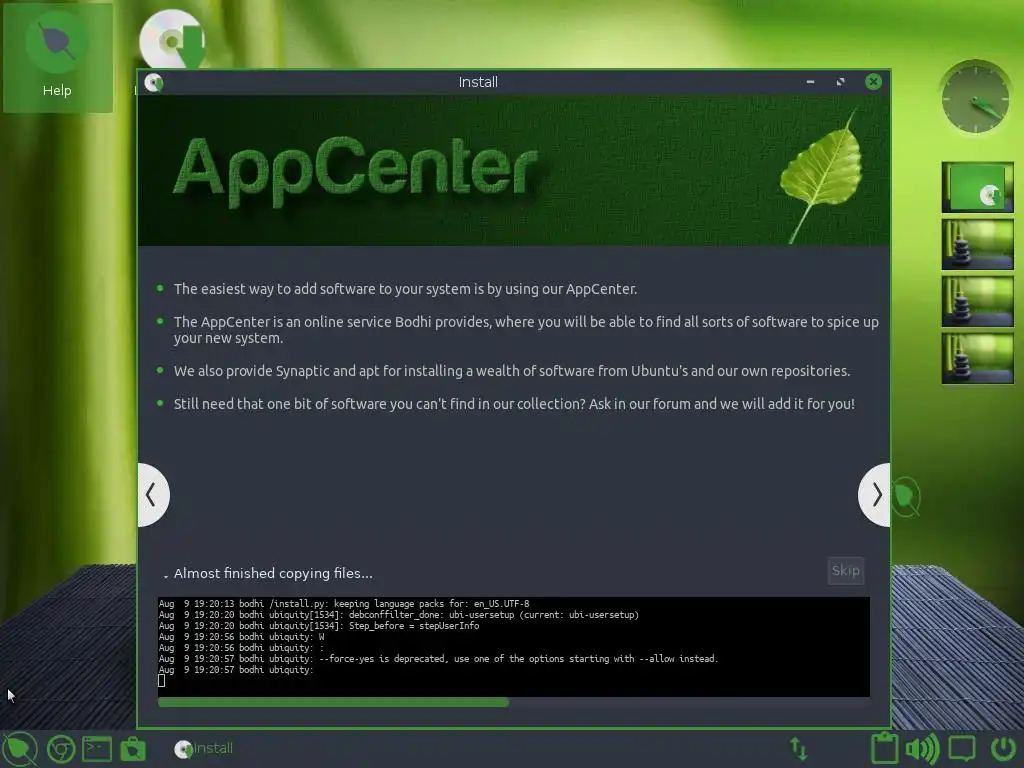Click the bullet about Synaptic and apt
This screenshot has height=768, width=1024.
(512, 371)
